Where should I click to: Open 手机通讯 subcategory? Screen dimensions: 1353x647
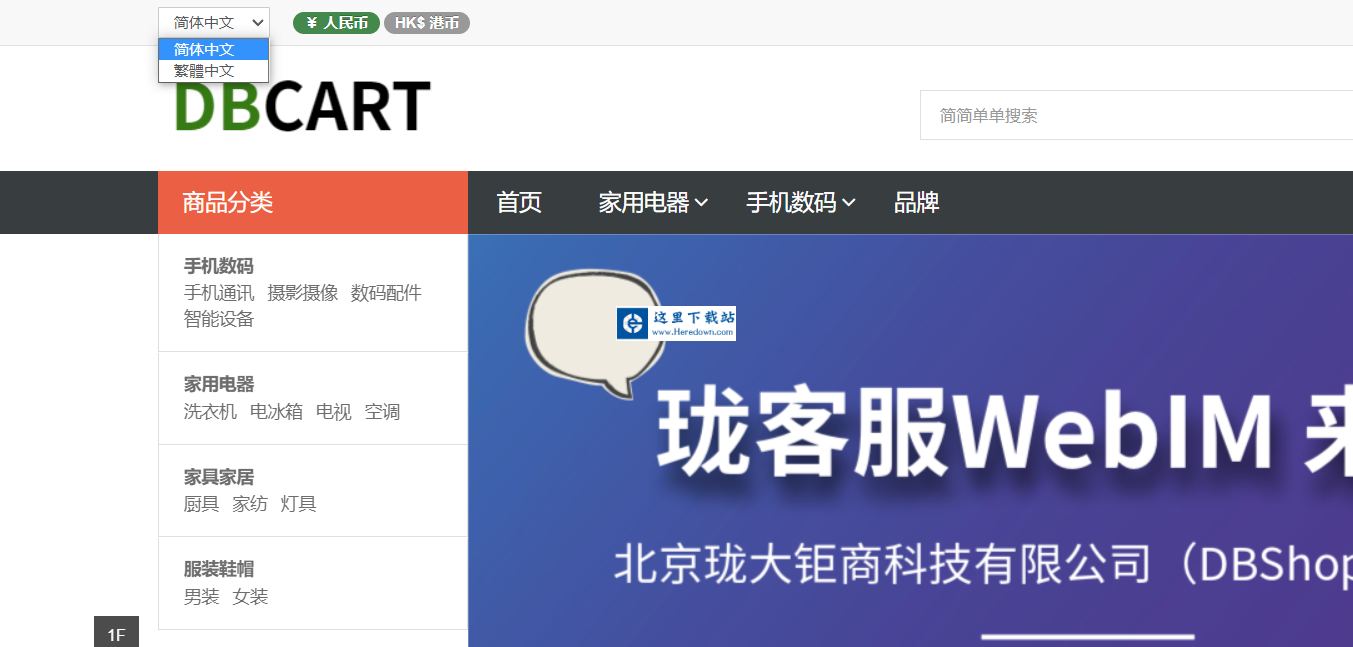219,293
